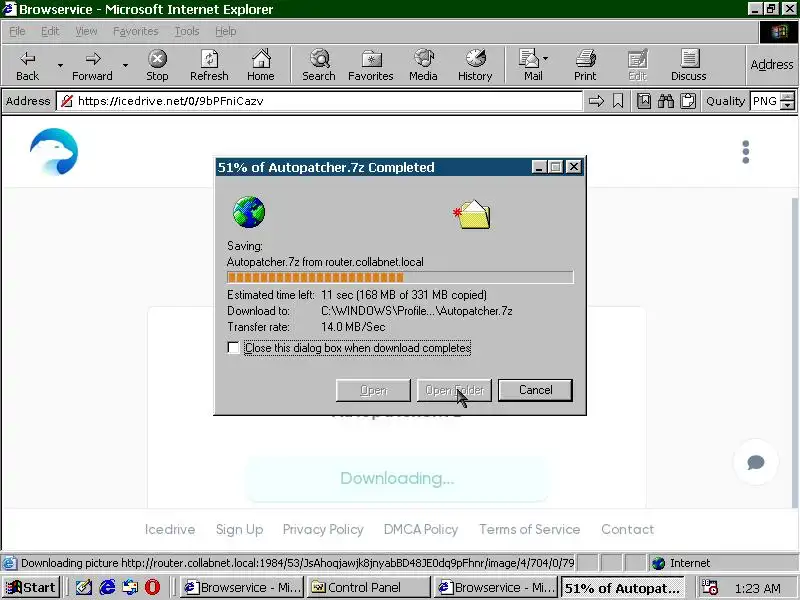Decrease Quality with the down stepper arrow

pyautogui.click(x=788, y=105)
